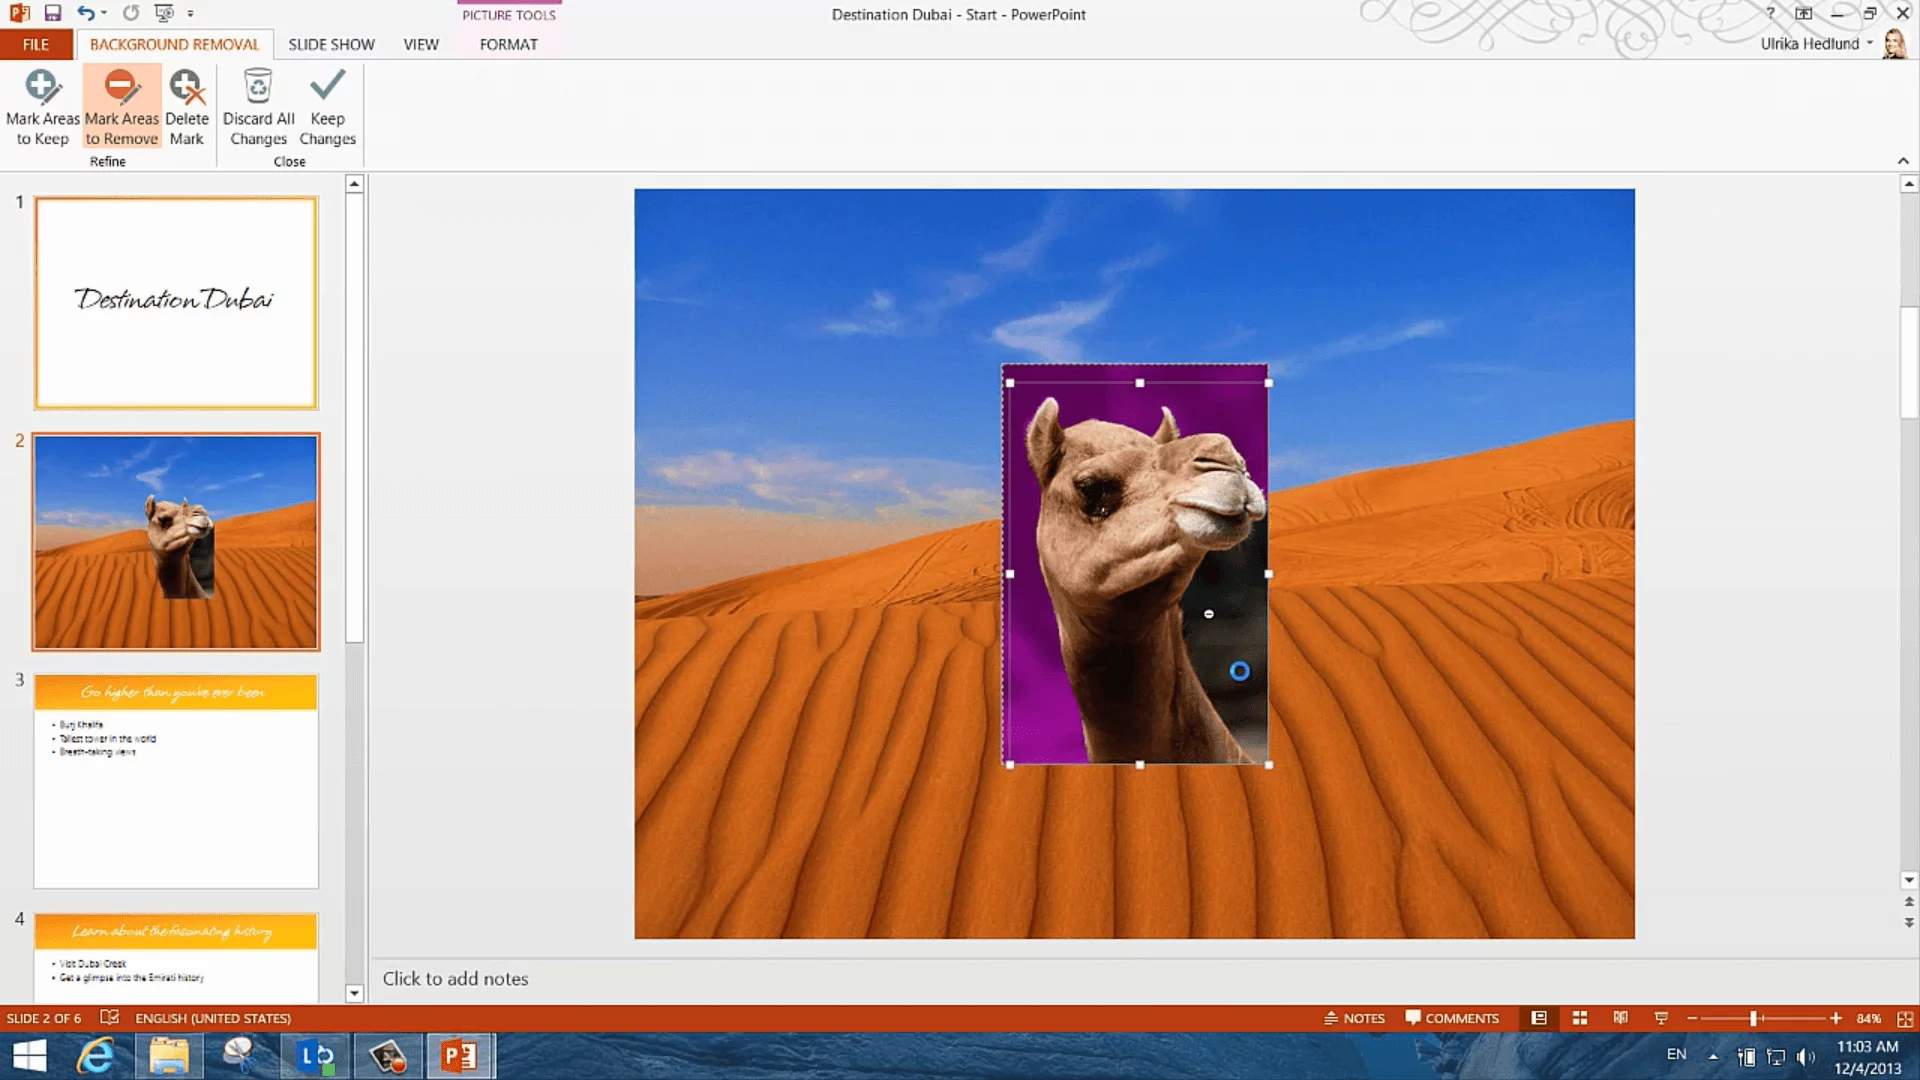Select slide 3 thumbnail
Viewport: 1920px width, 1080px height.
176,781
